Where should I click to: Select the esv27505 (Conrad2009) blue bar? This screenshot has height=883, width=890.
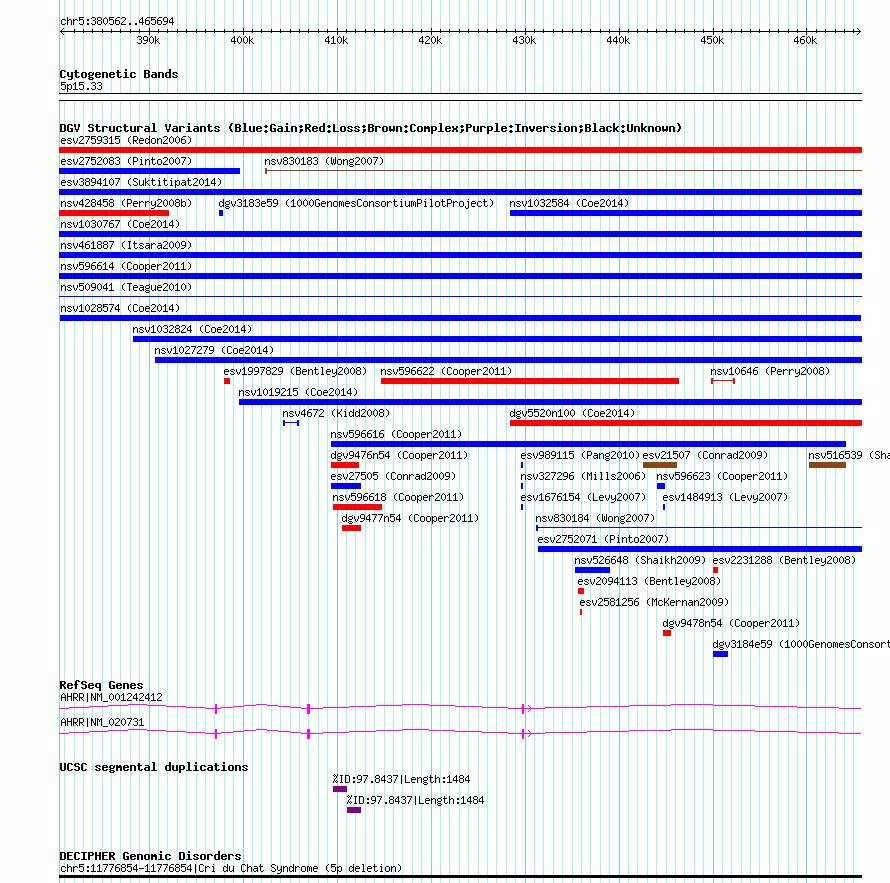point(346,486)
